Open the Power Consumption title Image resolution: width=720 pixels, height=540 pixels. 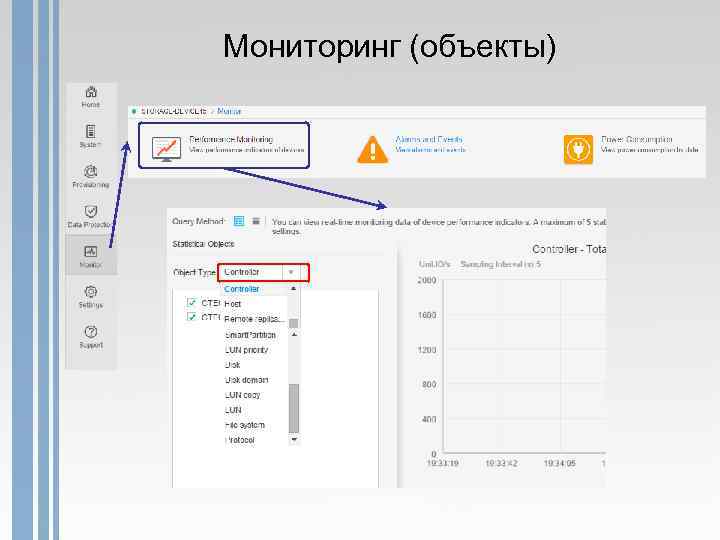(636, 139)
